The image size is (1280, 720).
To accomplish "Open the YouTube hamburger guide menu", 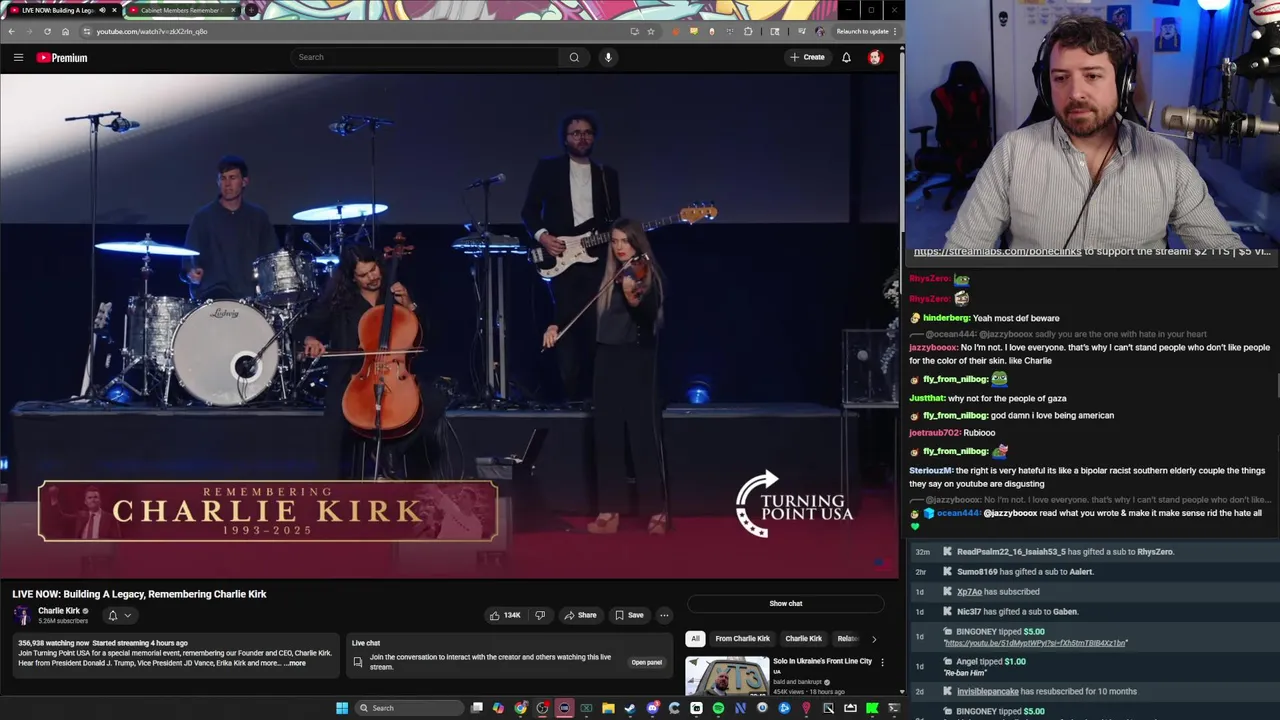I will [x=18, y=57].
